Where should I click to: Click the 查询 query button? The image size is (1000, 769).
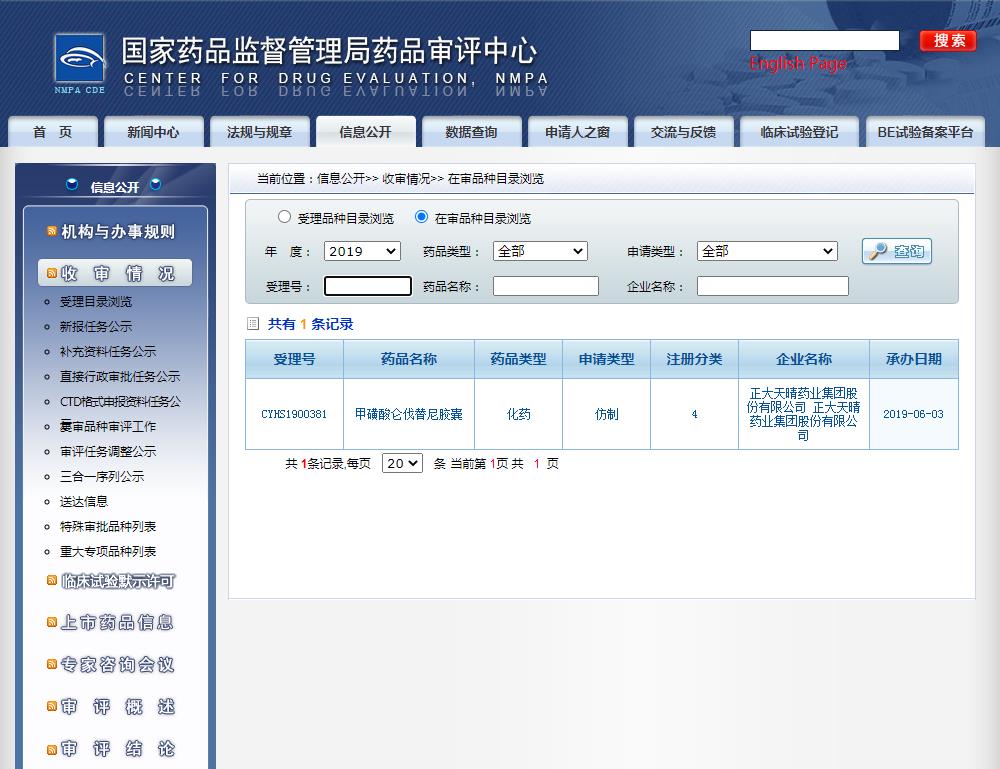[897, 251]
